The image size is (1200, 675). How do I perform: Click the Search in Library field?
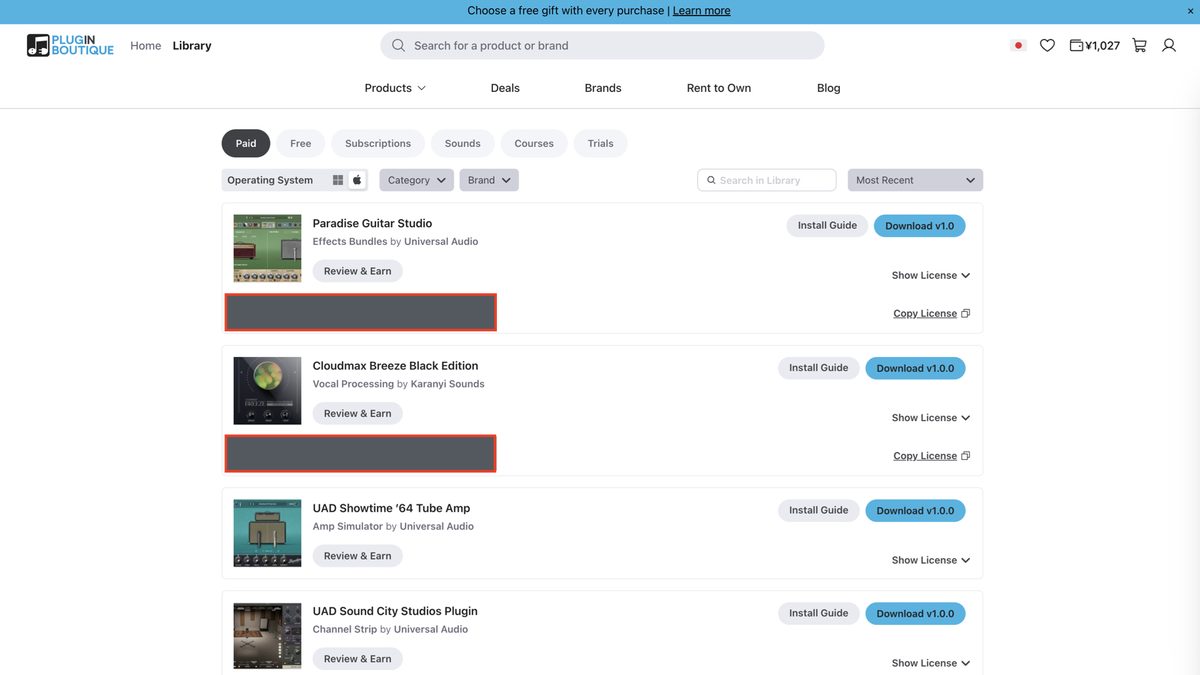click(767, 180)
